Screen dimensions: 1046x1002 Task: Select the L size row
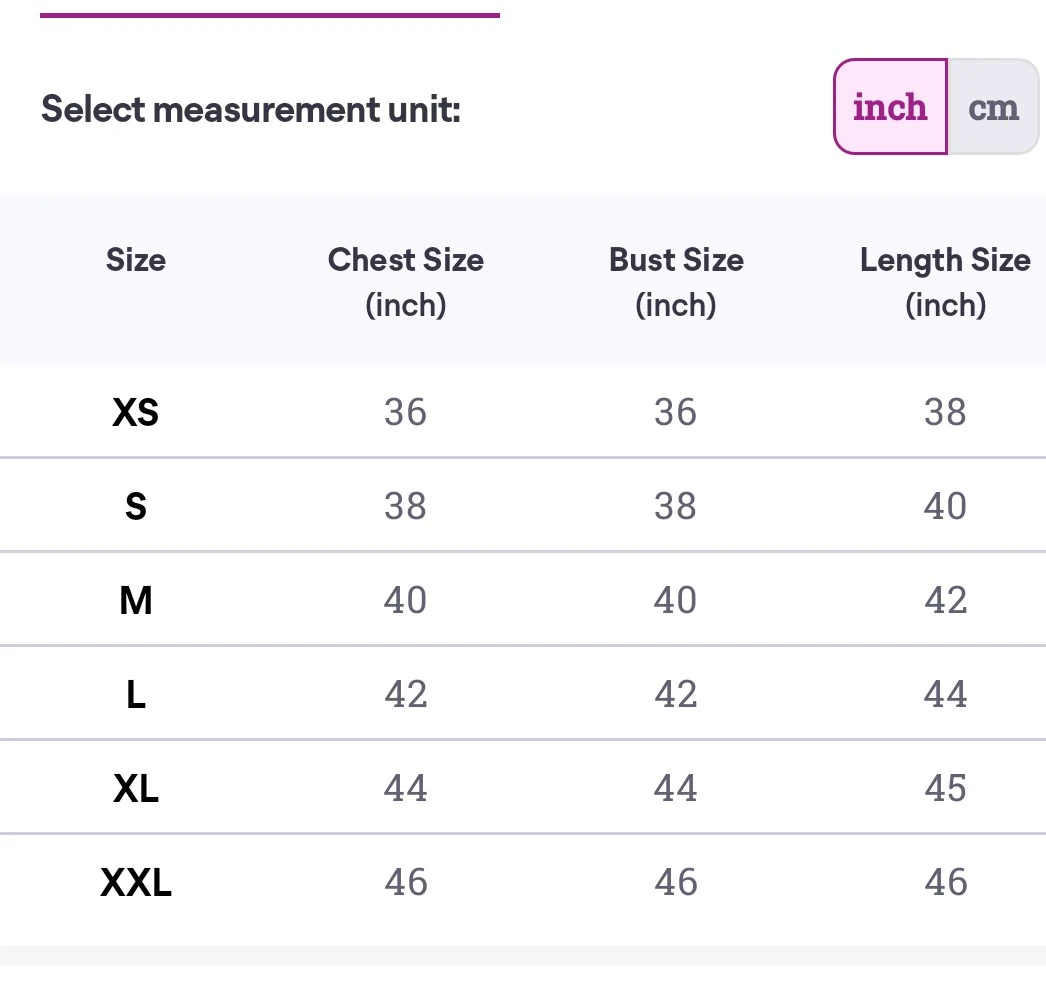pos(135,693)
